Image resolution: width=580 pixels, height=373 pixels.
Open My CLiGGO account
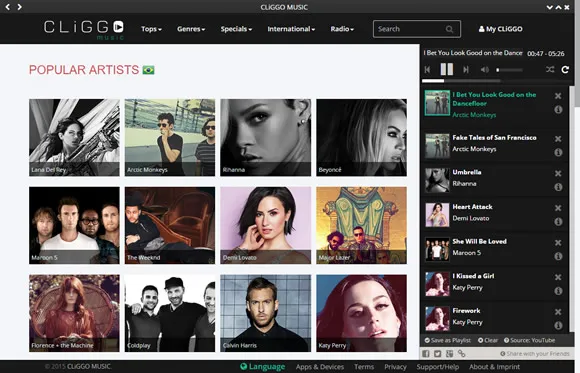pyautogui.click(x=500, y=29)
